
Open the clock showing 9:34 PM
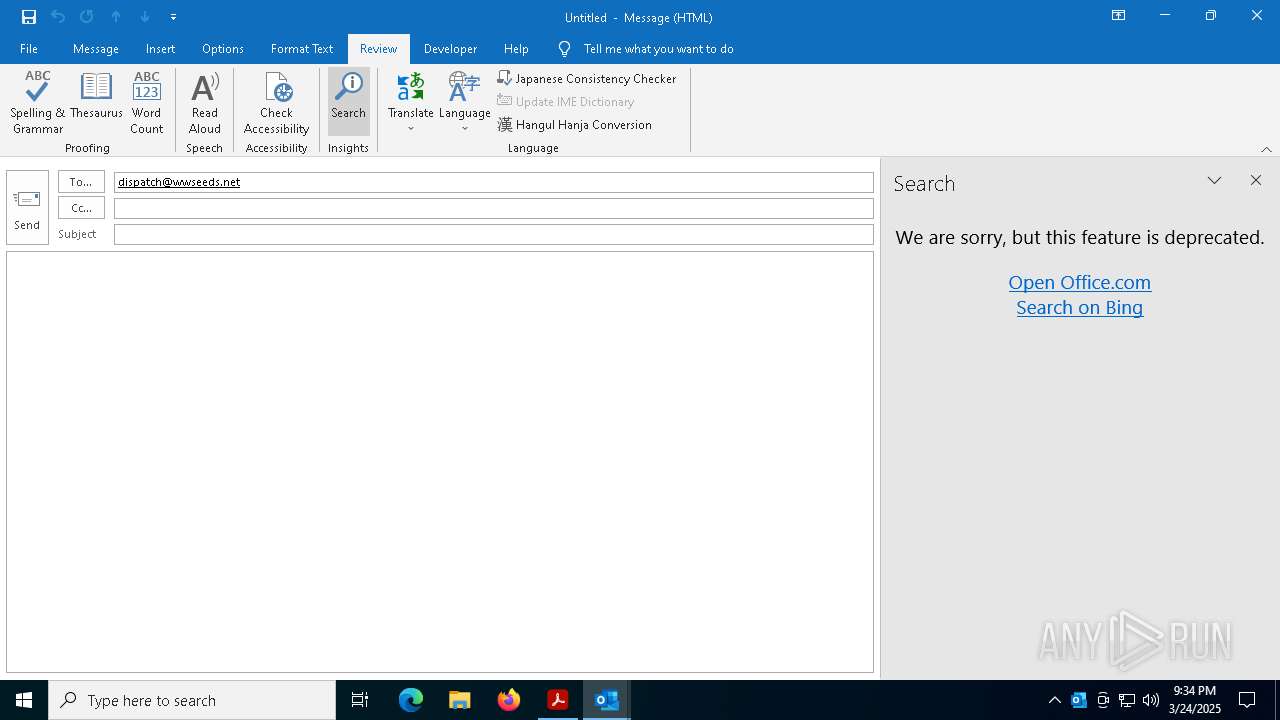pyautogui.click(x=1195, y=700)
